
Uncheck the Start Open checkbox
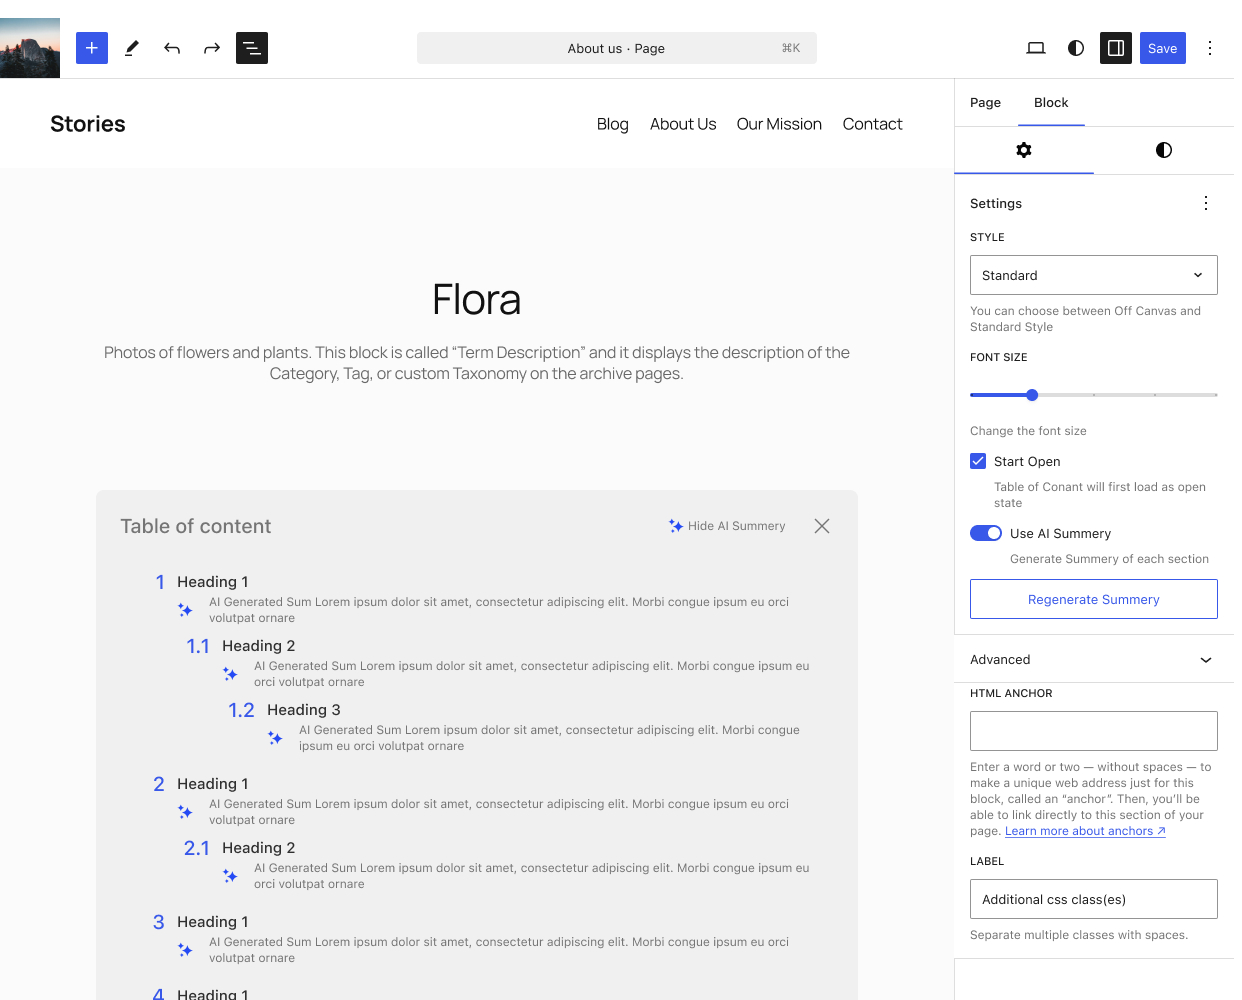click(978, 461)
